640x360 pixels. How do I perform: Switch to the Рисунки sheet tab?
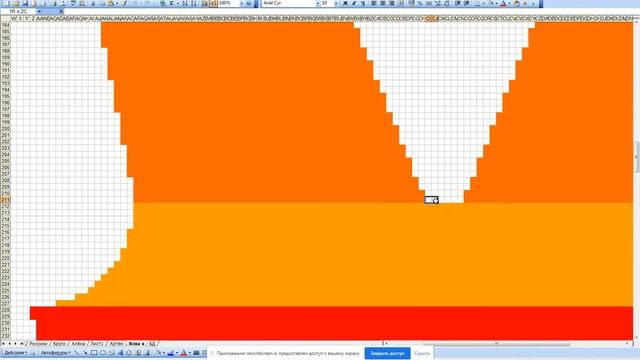pyautogui.click(x=38, y=344)
